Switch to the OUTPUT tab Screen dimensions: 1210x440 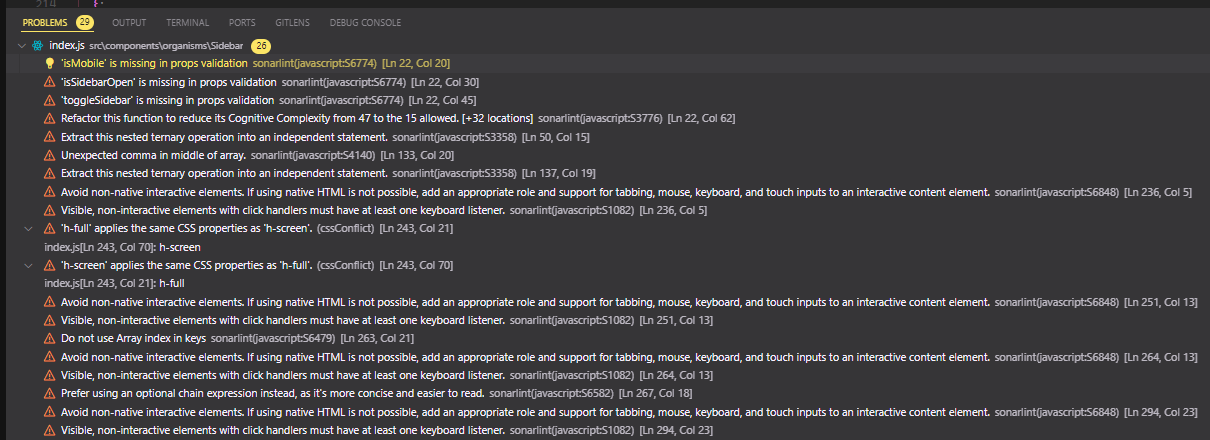coord(129,22)
